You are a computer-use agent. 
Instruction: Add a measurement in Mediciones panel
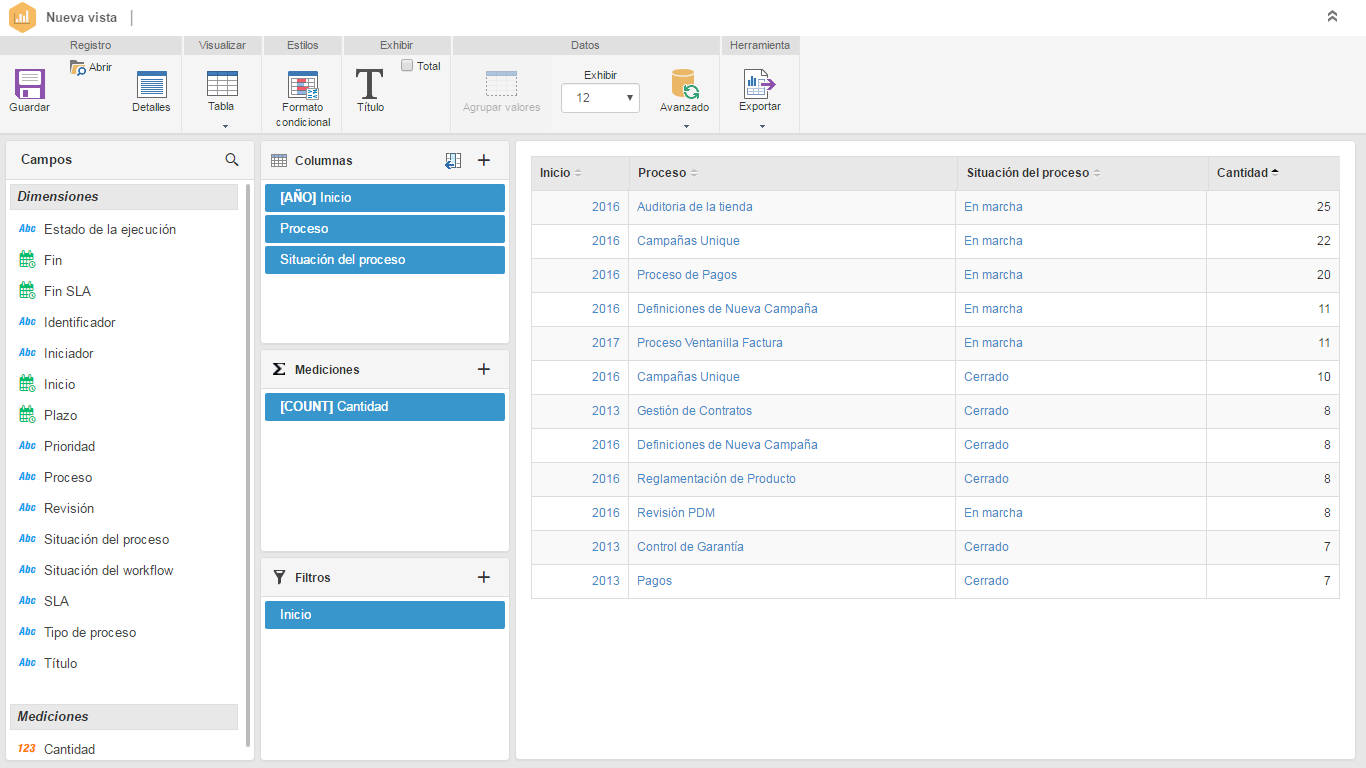pyautogui.click(x=484, y=369)
